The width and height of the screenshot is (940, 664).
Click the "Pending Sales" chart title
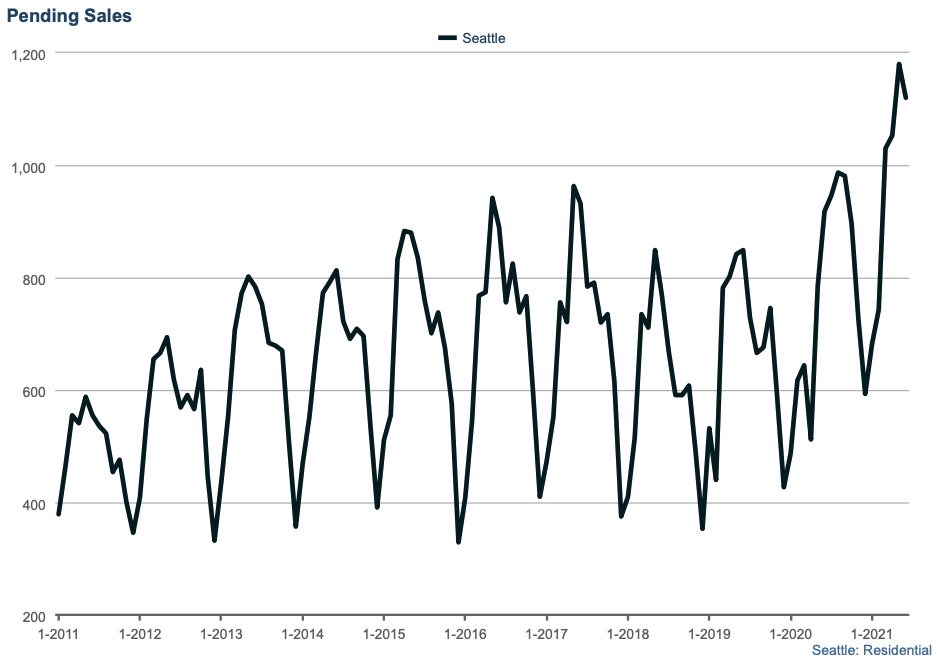pos(69,16)
